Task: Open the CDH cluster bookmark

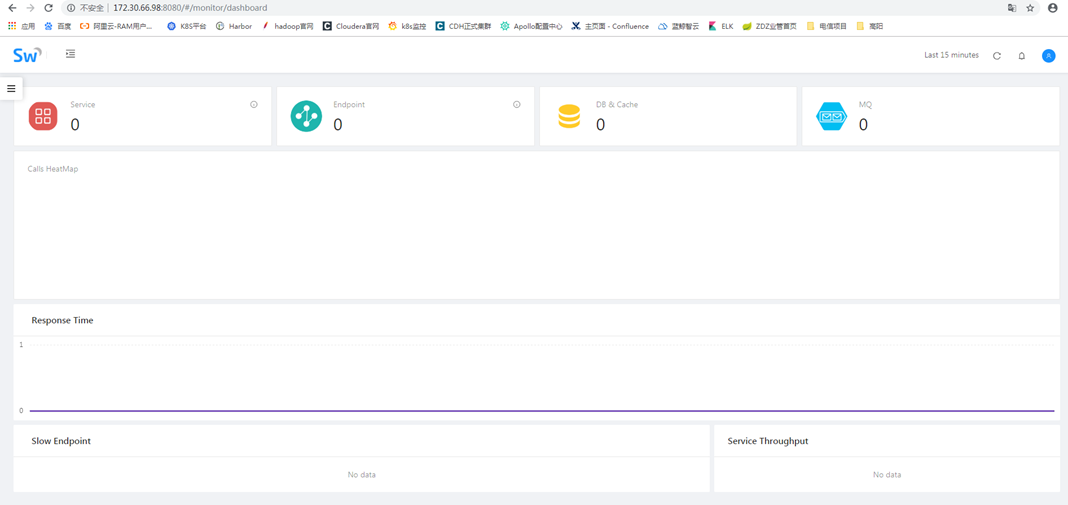Action: (x=463, y=26)
